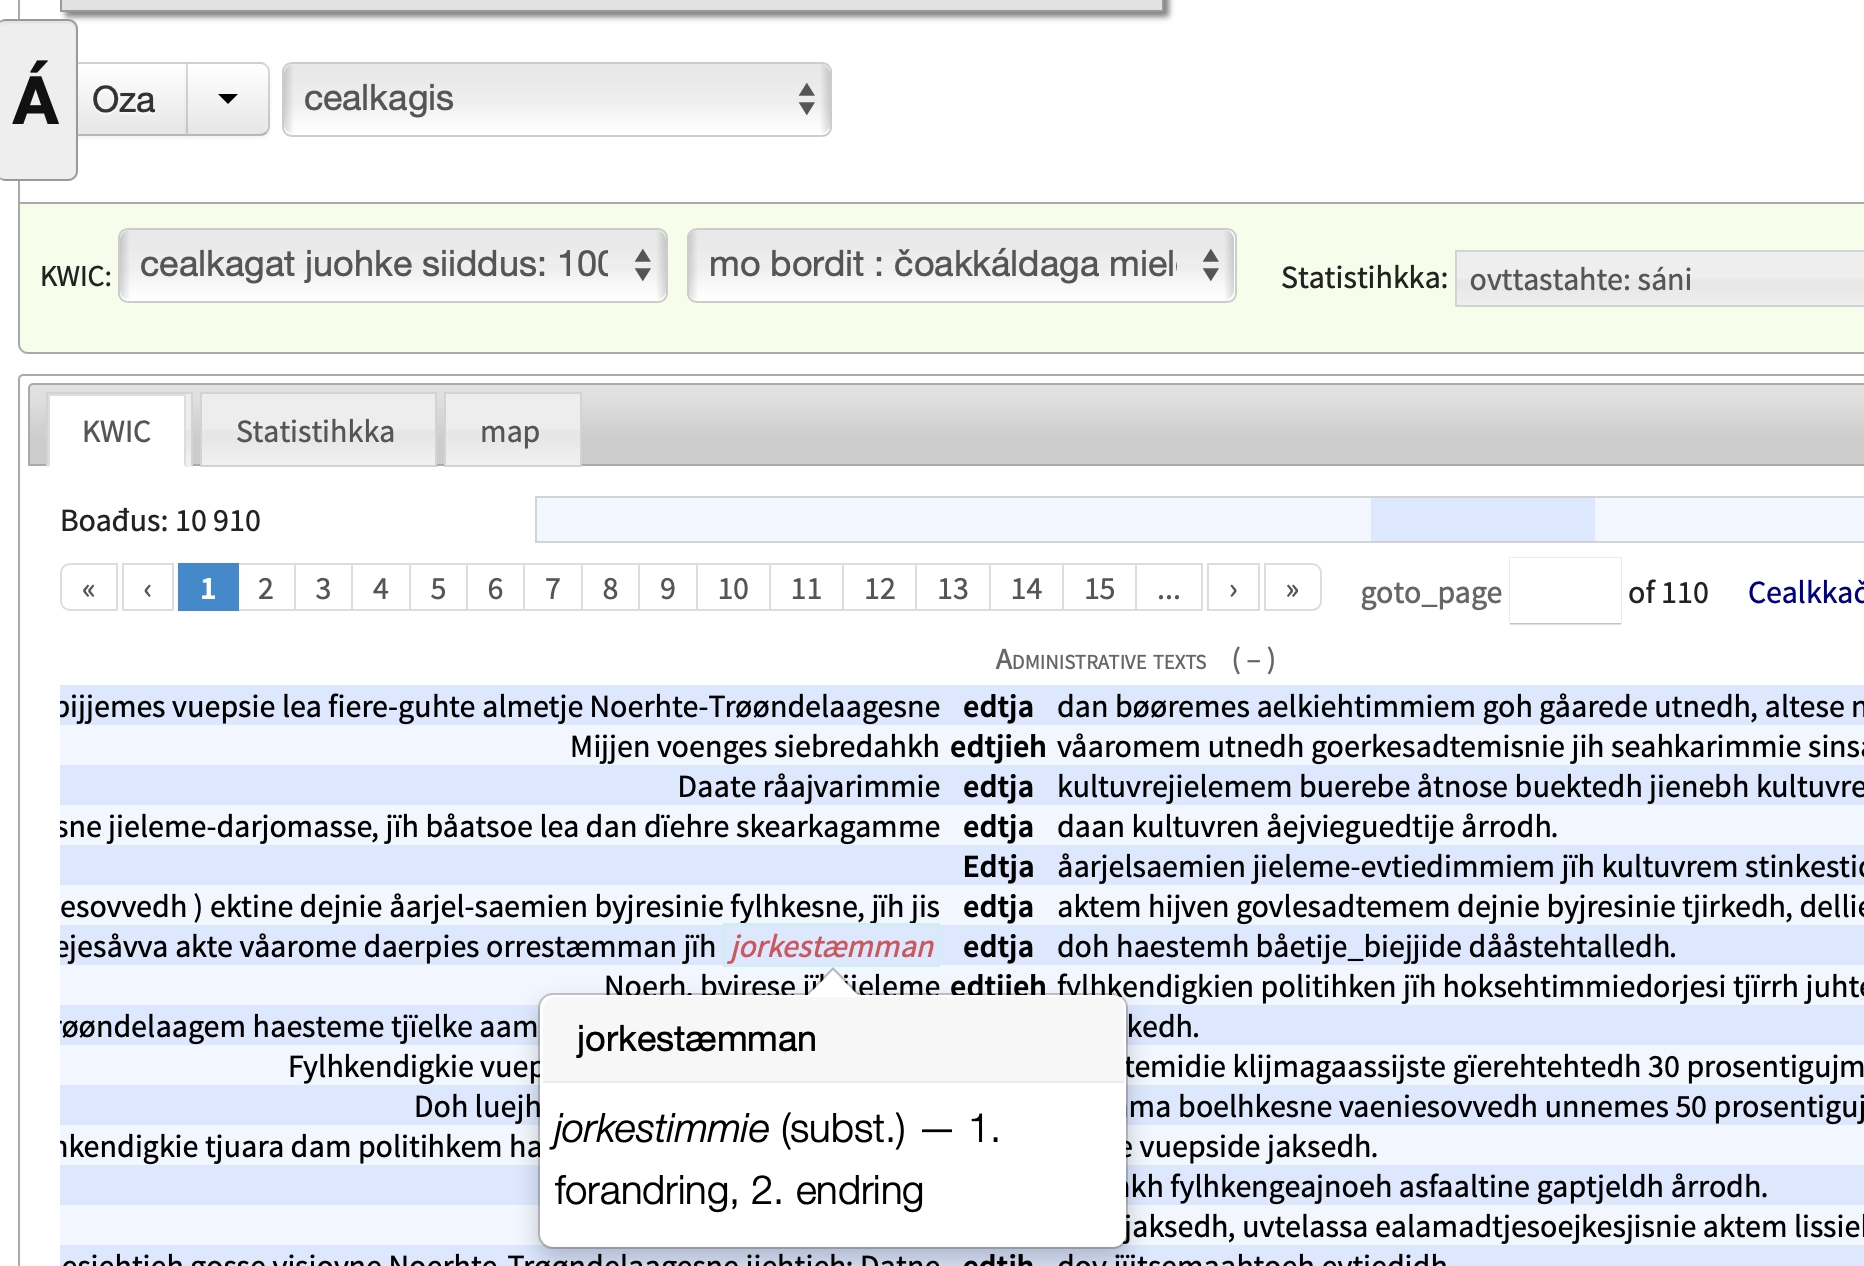The height and width of the screenshot is (1266, 1864).
Task: Click the ellipsis pagination item
Action: click(x=1169, y=588)
